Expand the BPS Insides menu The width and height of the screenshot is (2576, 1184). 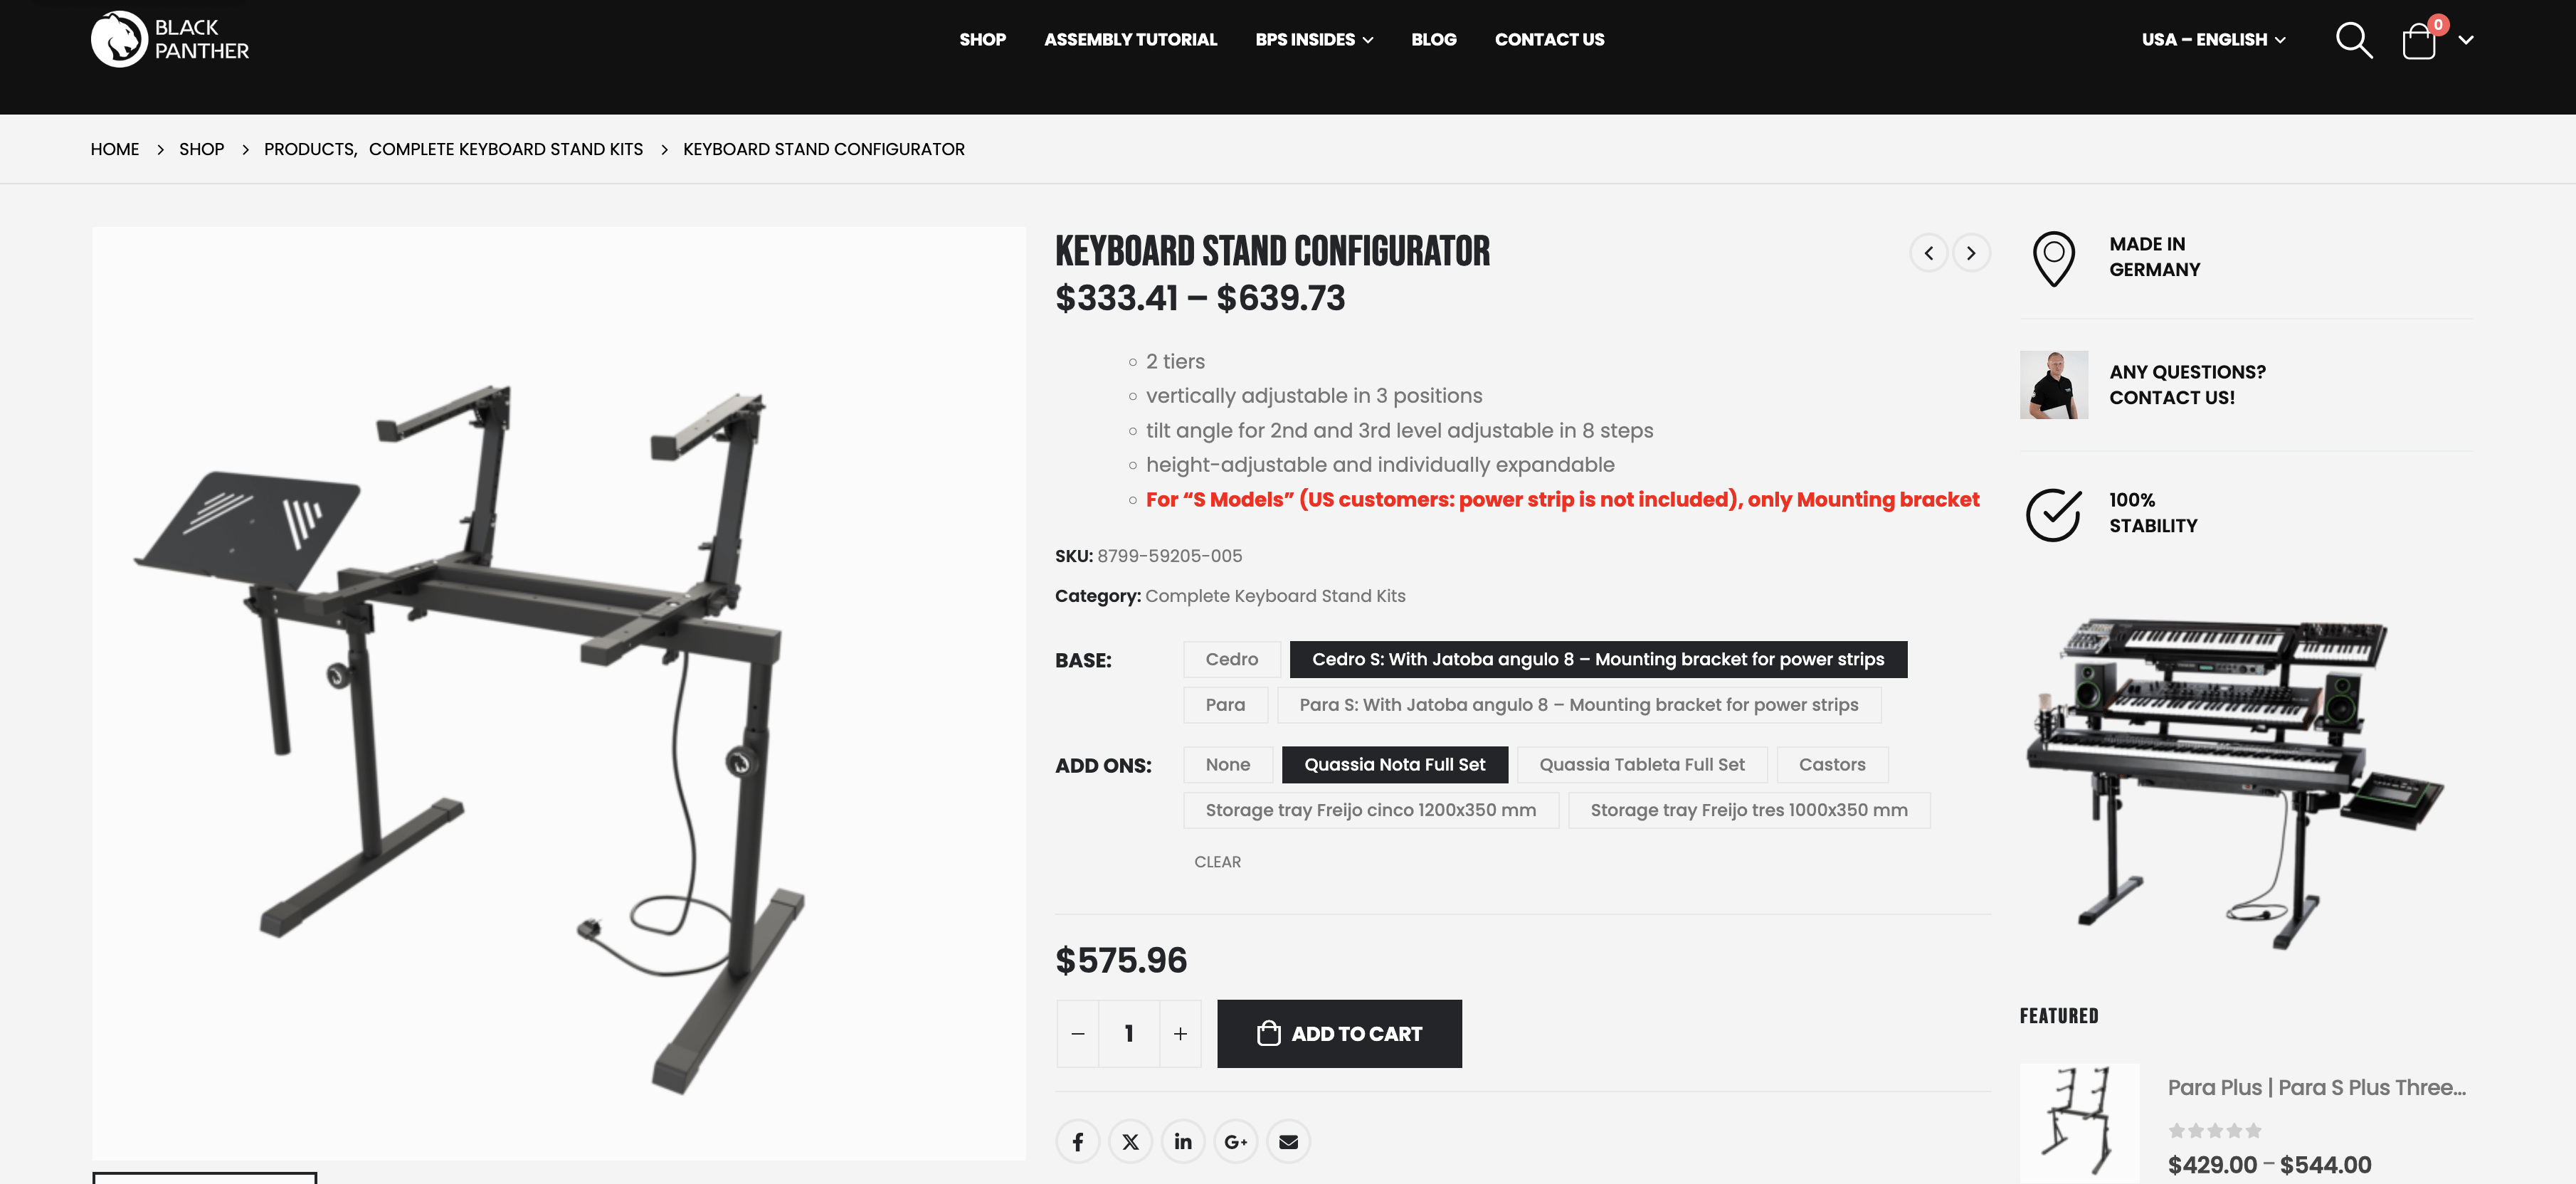(x=1313, y=39)
